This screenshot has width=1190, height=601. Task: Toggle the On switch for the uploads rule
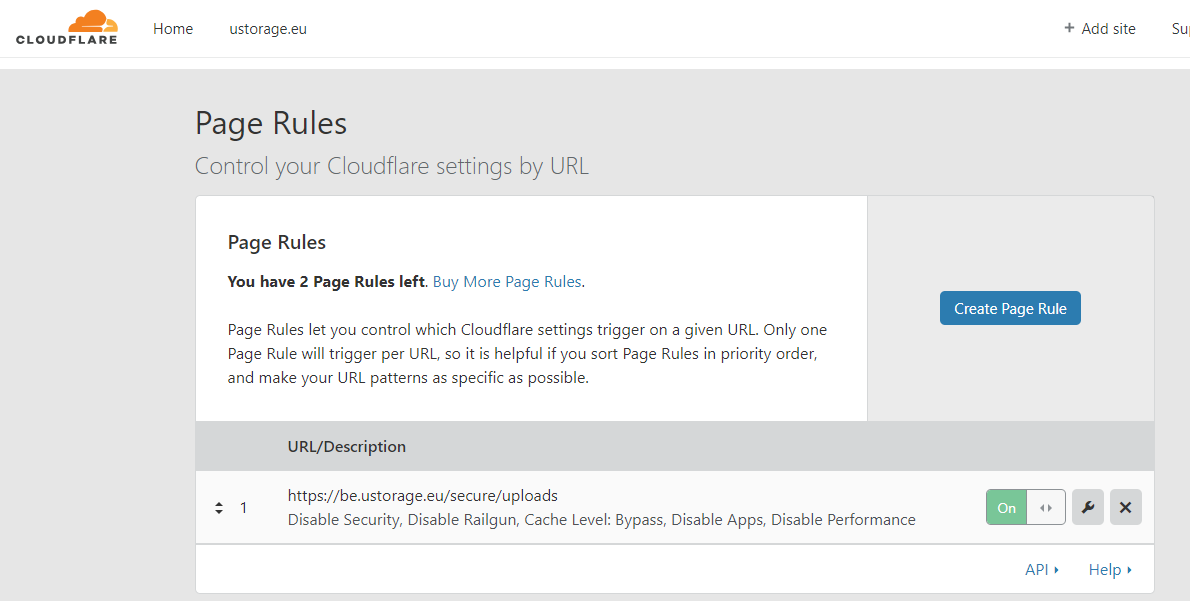pos(1026,508)
